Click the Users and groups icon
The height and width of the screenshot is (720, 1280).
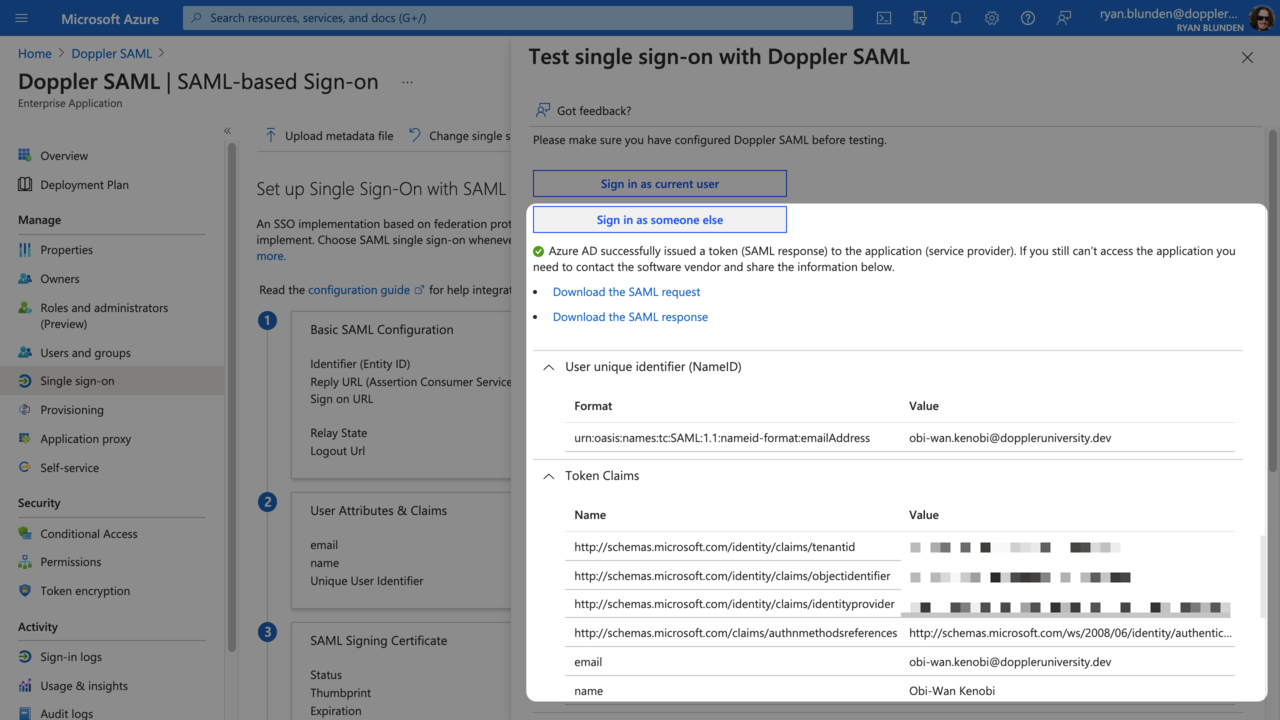click(25, 352)
